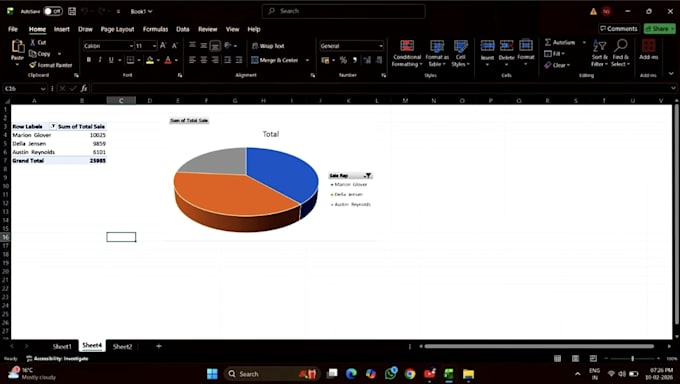Toggle Italic formatting
The image size is (680, 384).
pyautogui.click(x=100, y=60)
